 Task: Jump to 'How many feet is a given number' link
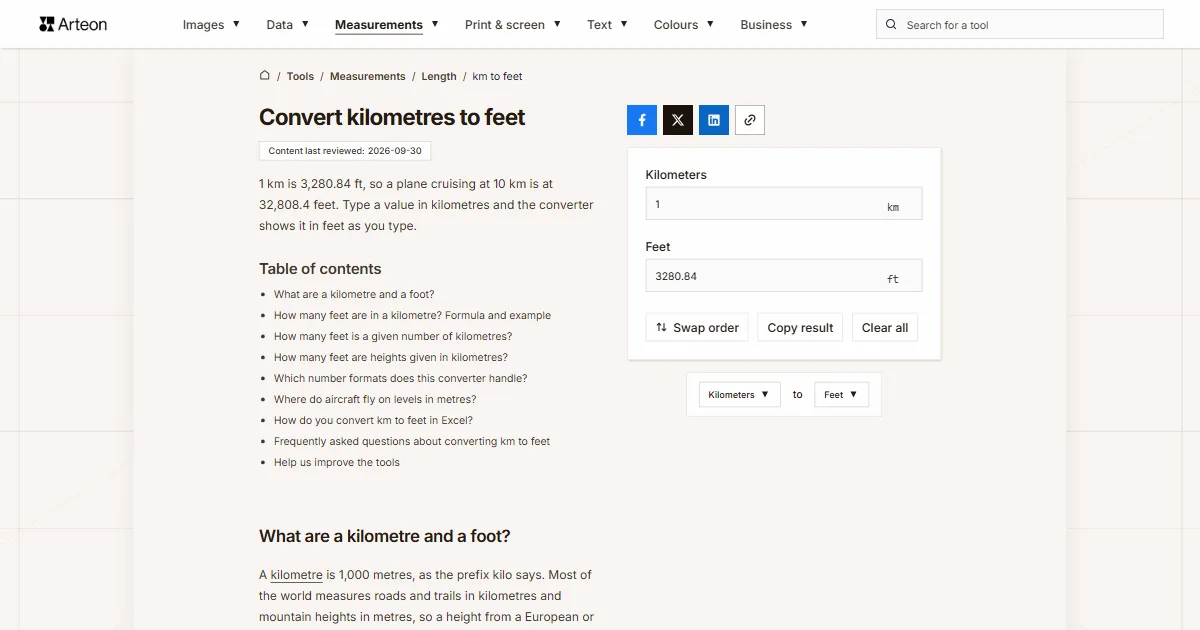(393, 337)
